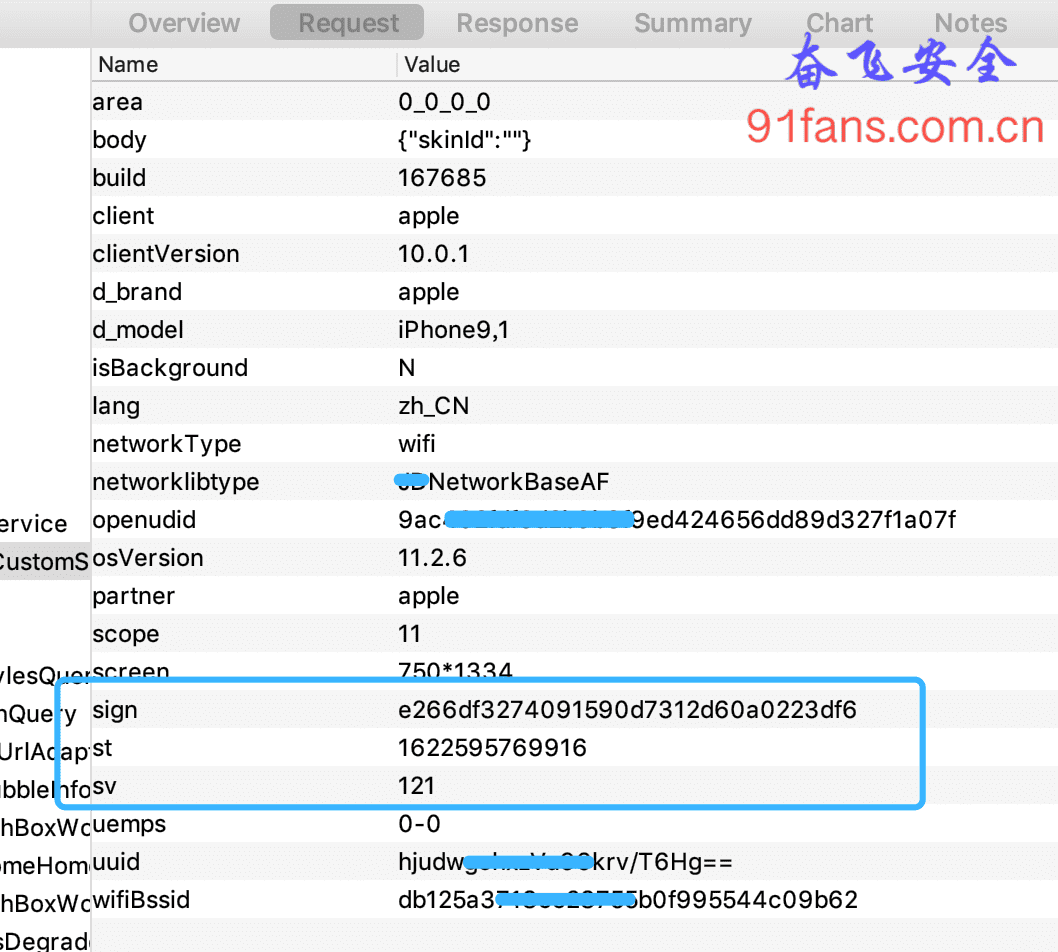Select the lang parameter name
Viewport: 1058px width, 952px height.
point(116,406)
